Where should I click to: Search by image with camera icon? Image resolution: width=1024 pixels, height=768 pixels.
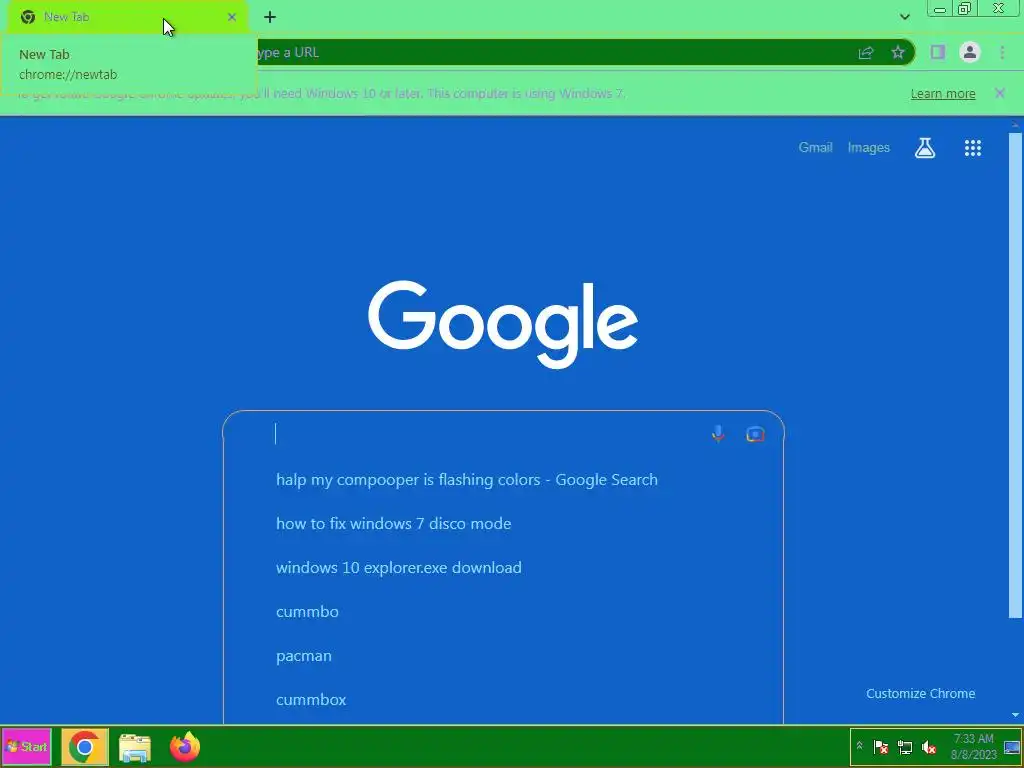click(x=756, y=434)
